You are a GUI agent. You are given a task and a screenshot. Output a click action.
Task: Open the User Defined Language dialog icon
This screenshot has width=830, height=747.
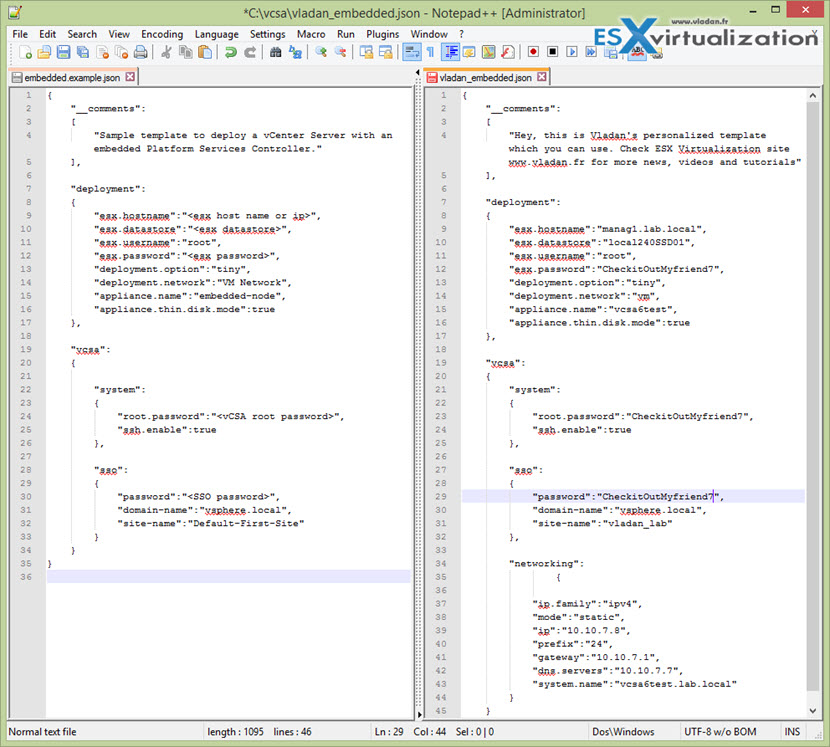[x=468, y=52]
